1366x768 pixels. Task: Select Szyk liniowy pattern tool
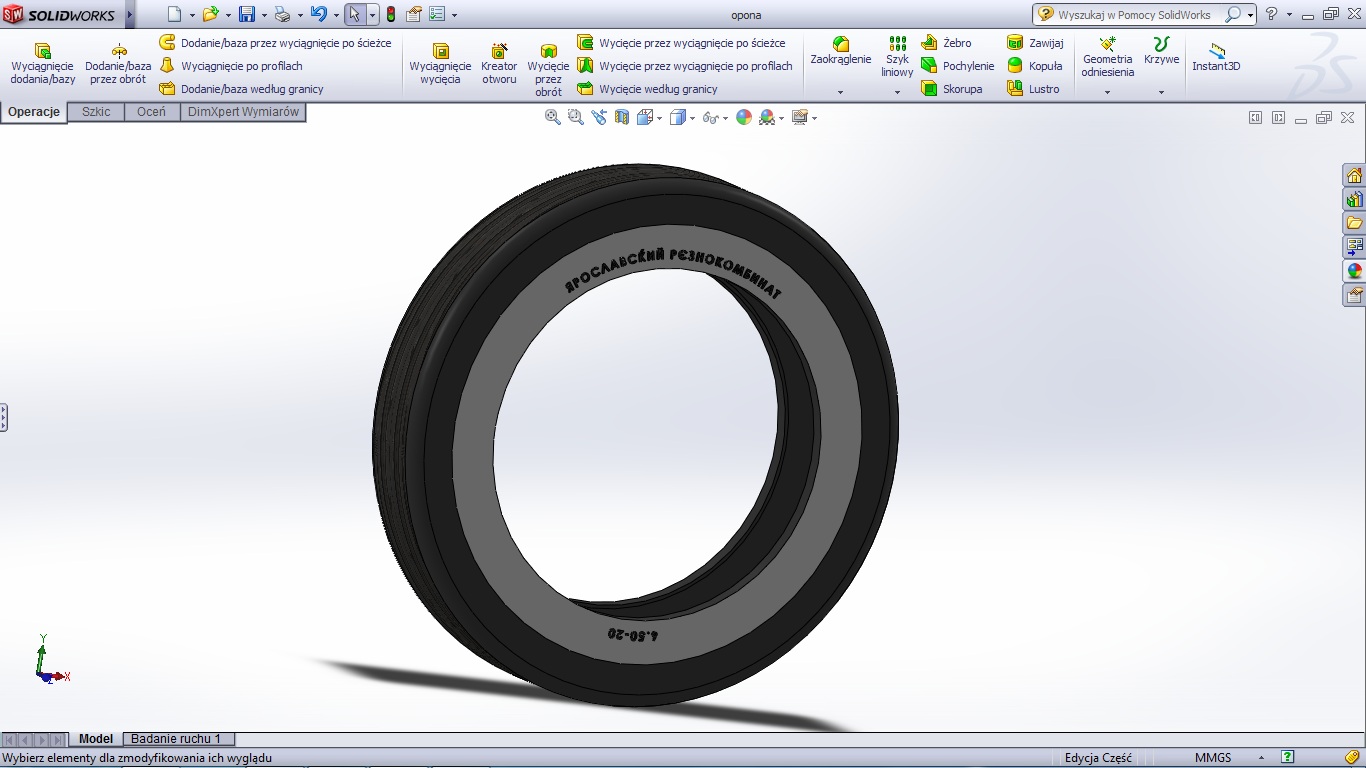tap(897, 56)
